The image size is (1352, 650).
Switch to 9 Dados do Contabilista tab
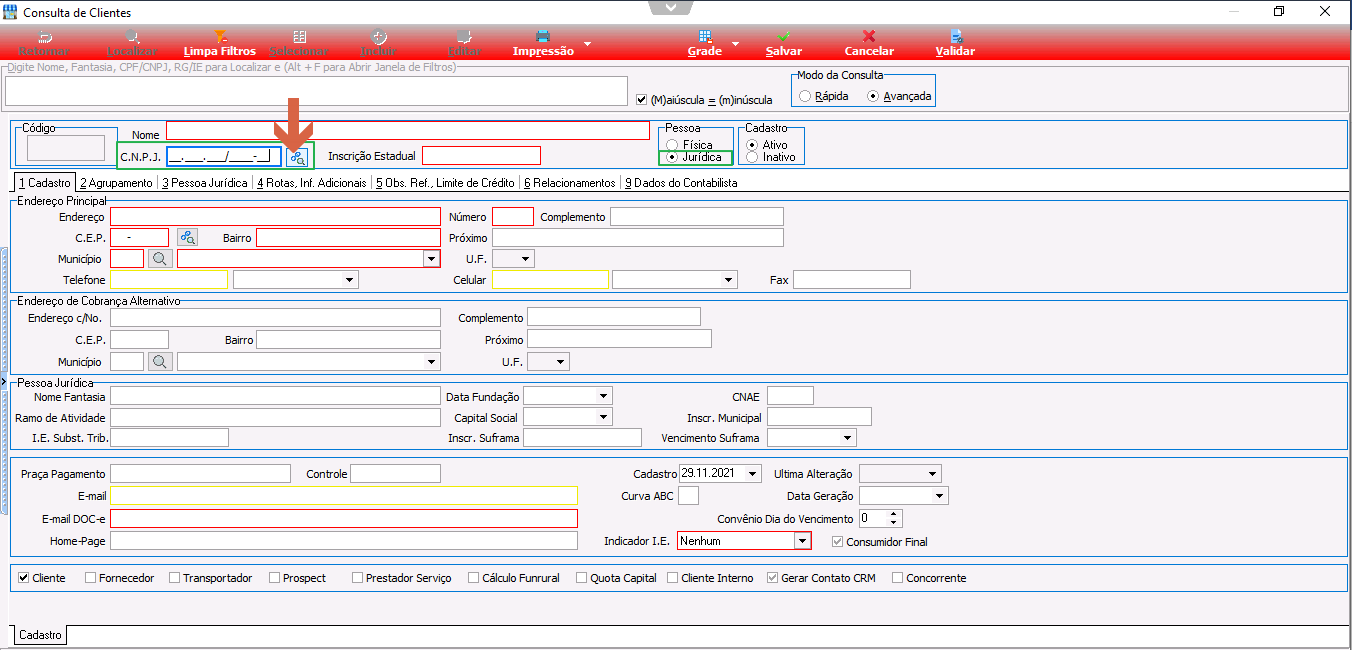[681, 183]
